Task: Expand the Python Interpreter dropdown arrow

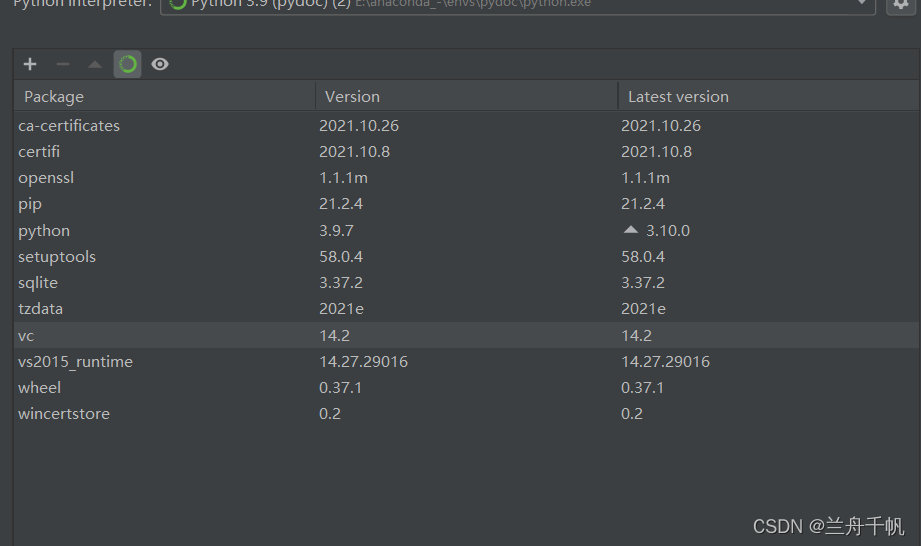Action: 860,5
